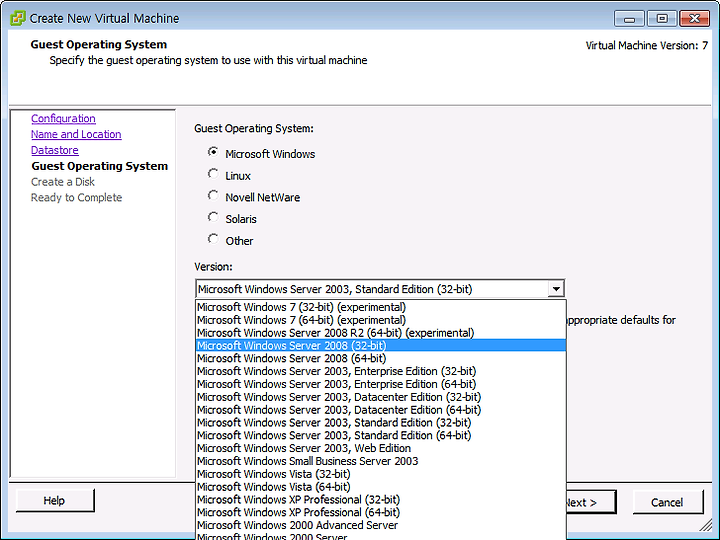Select Microsoft Windows XP Professional (64-bit)

point(380,512)
